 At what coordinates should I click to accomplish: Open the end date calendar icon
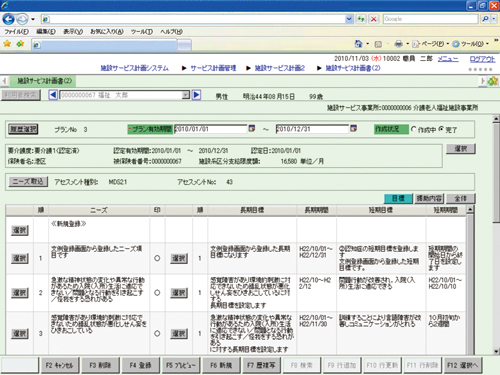pos(354,129)
